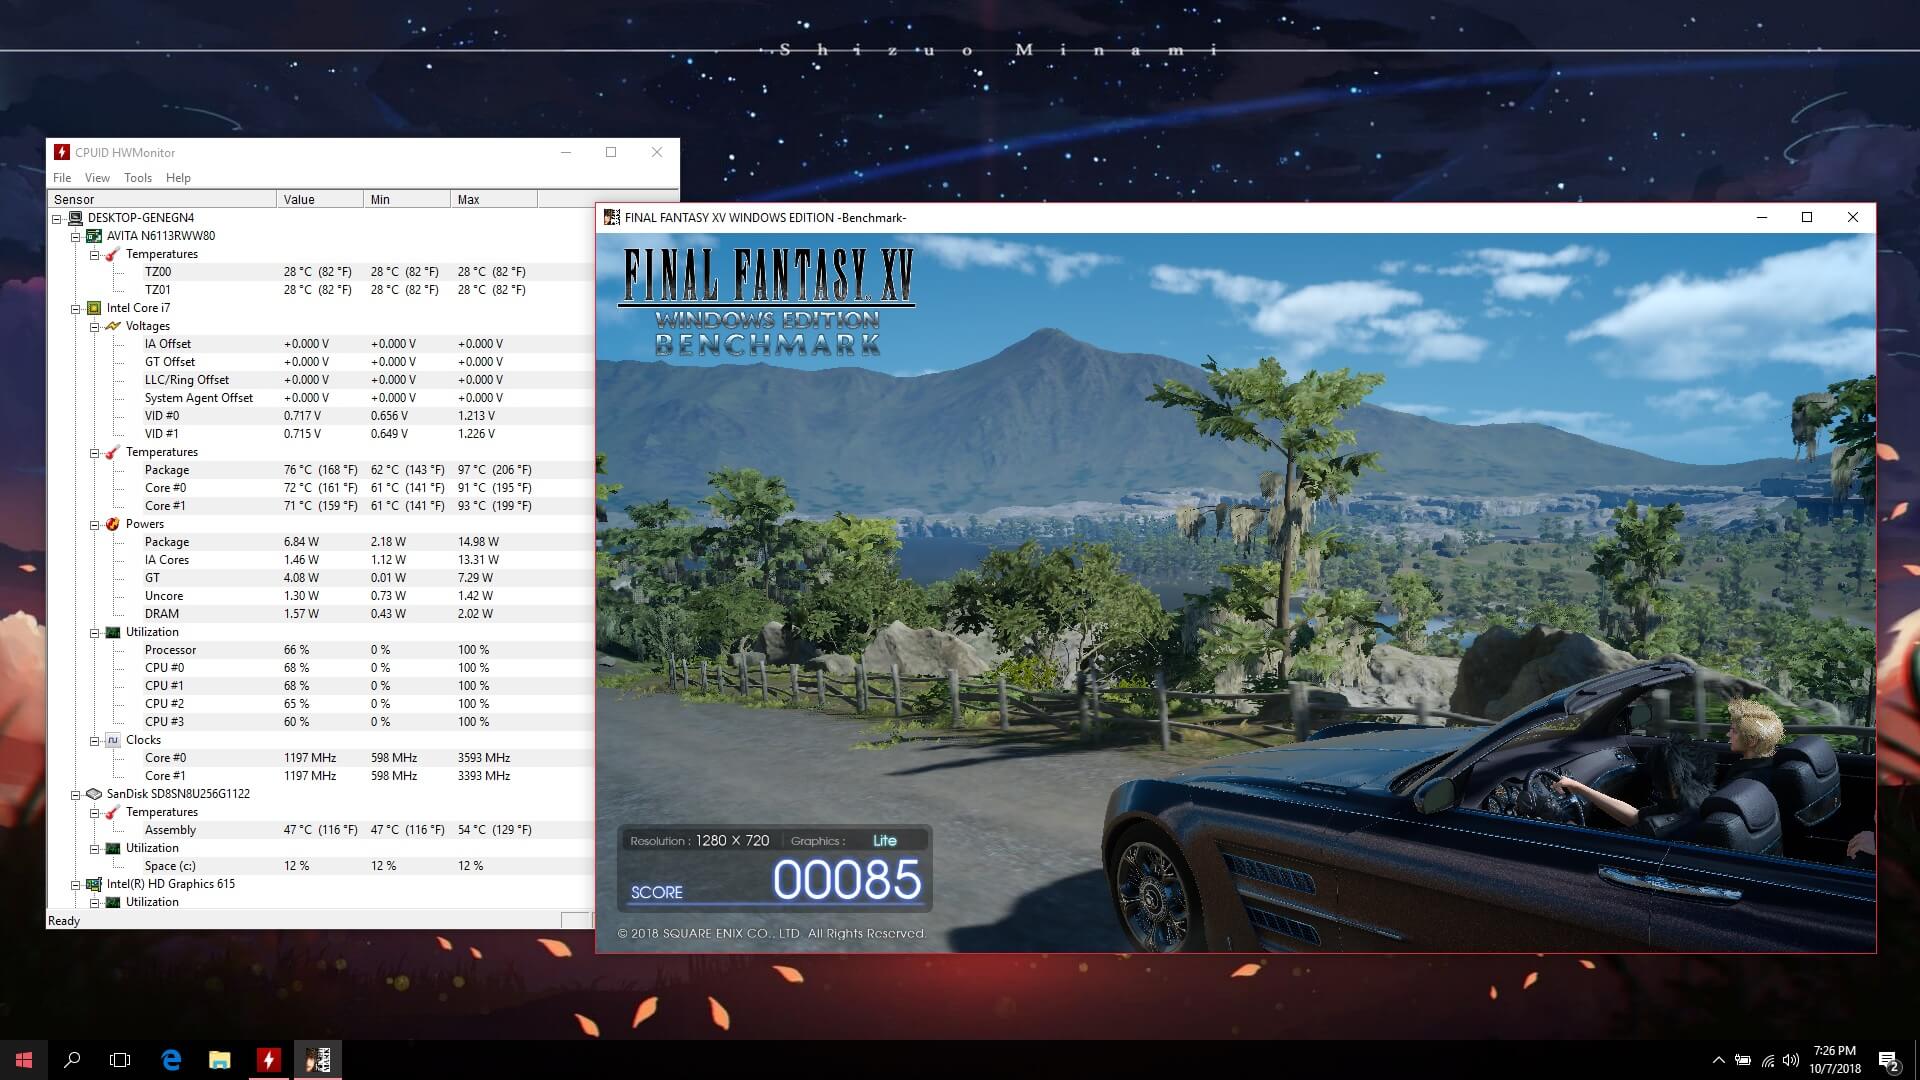Select the Assembly temperature row

320,830
